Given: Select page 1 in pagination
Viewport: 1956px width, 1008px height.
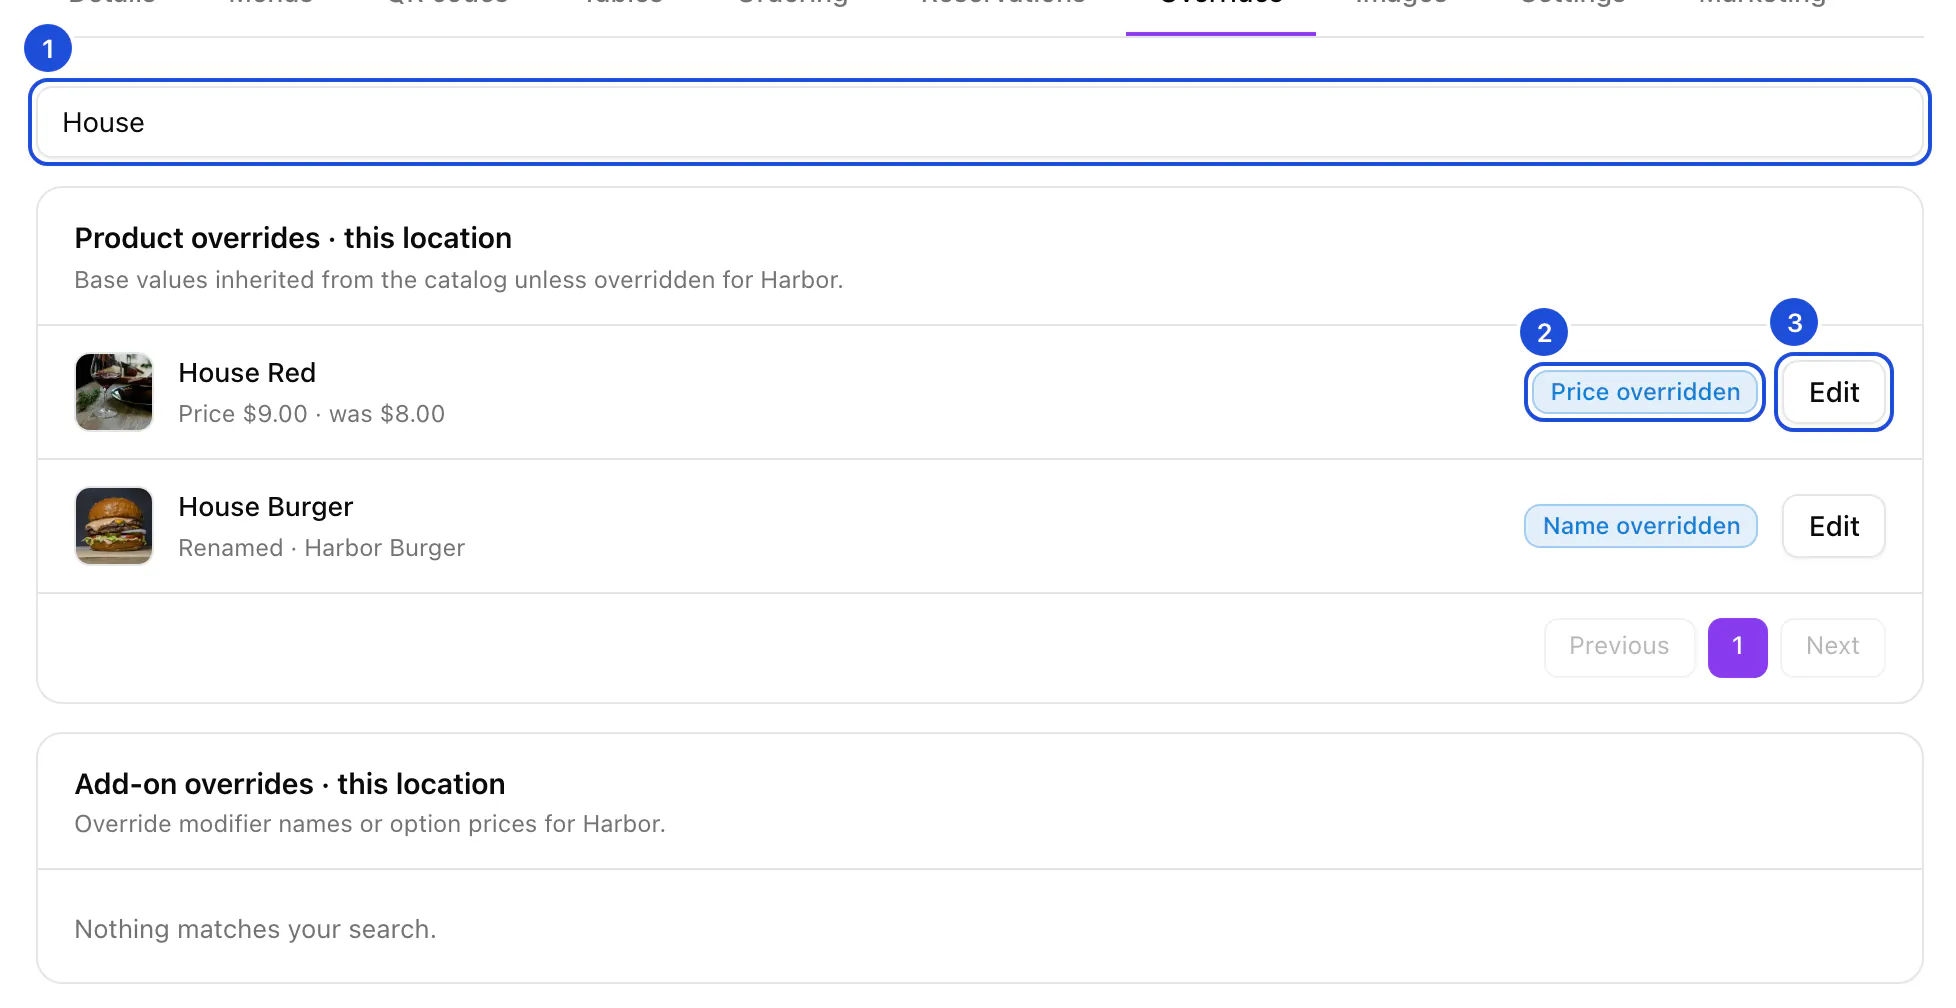Looking at the screenshot, I should pyautogui.click(x=1737, y=647).
